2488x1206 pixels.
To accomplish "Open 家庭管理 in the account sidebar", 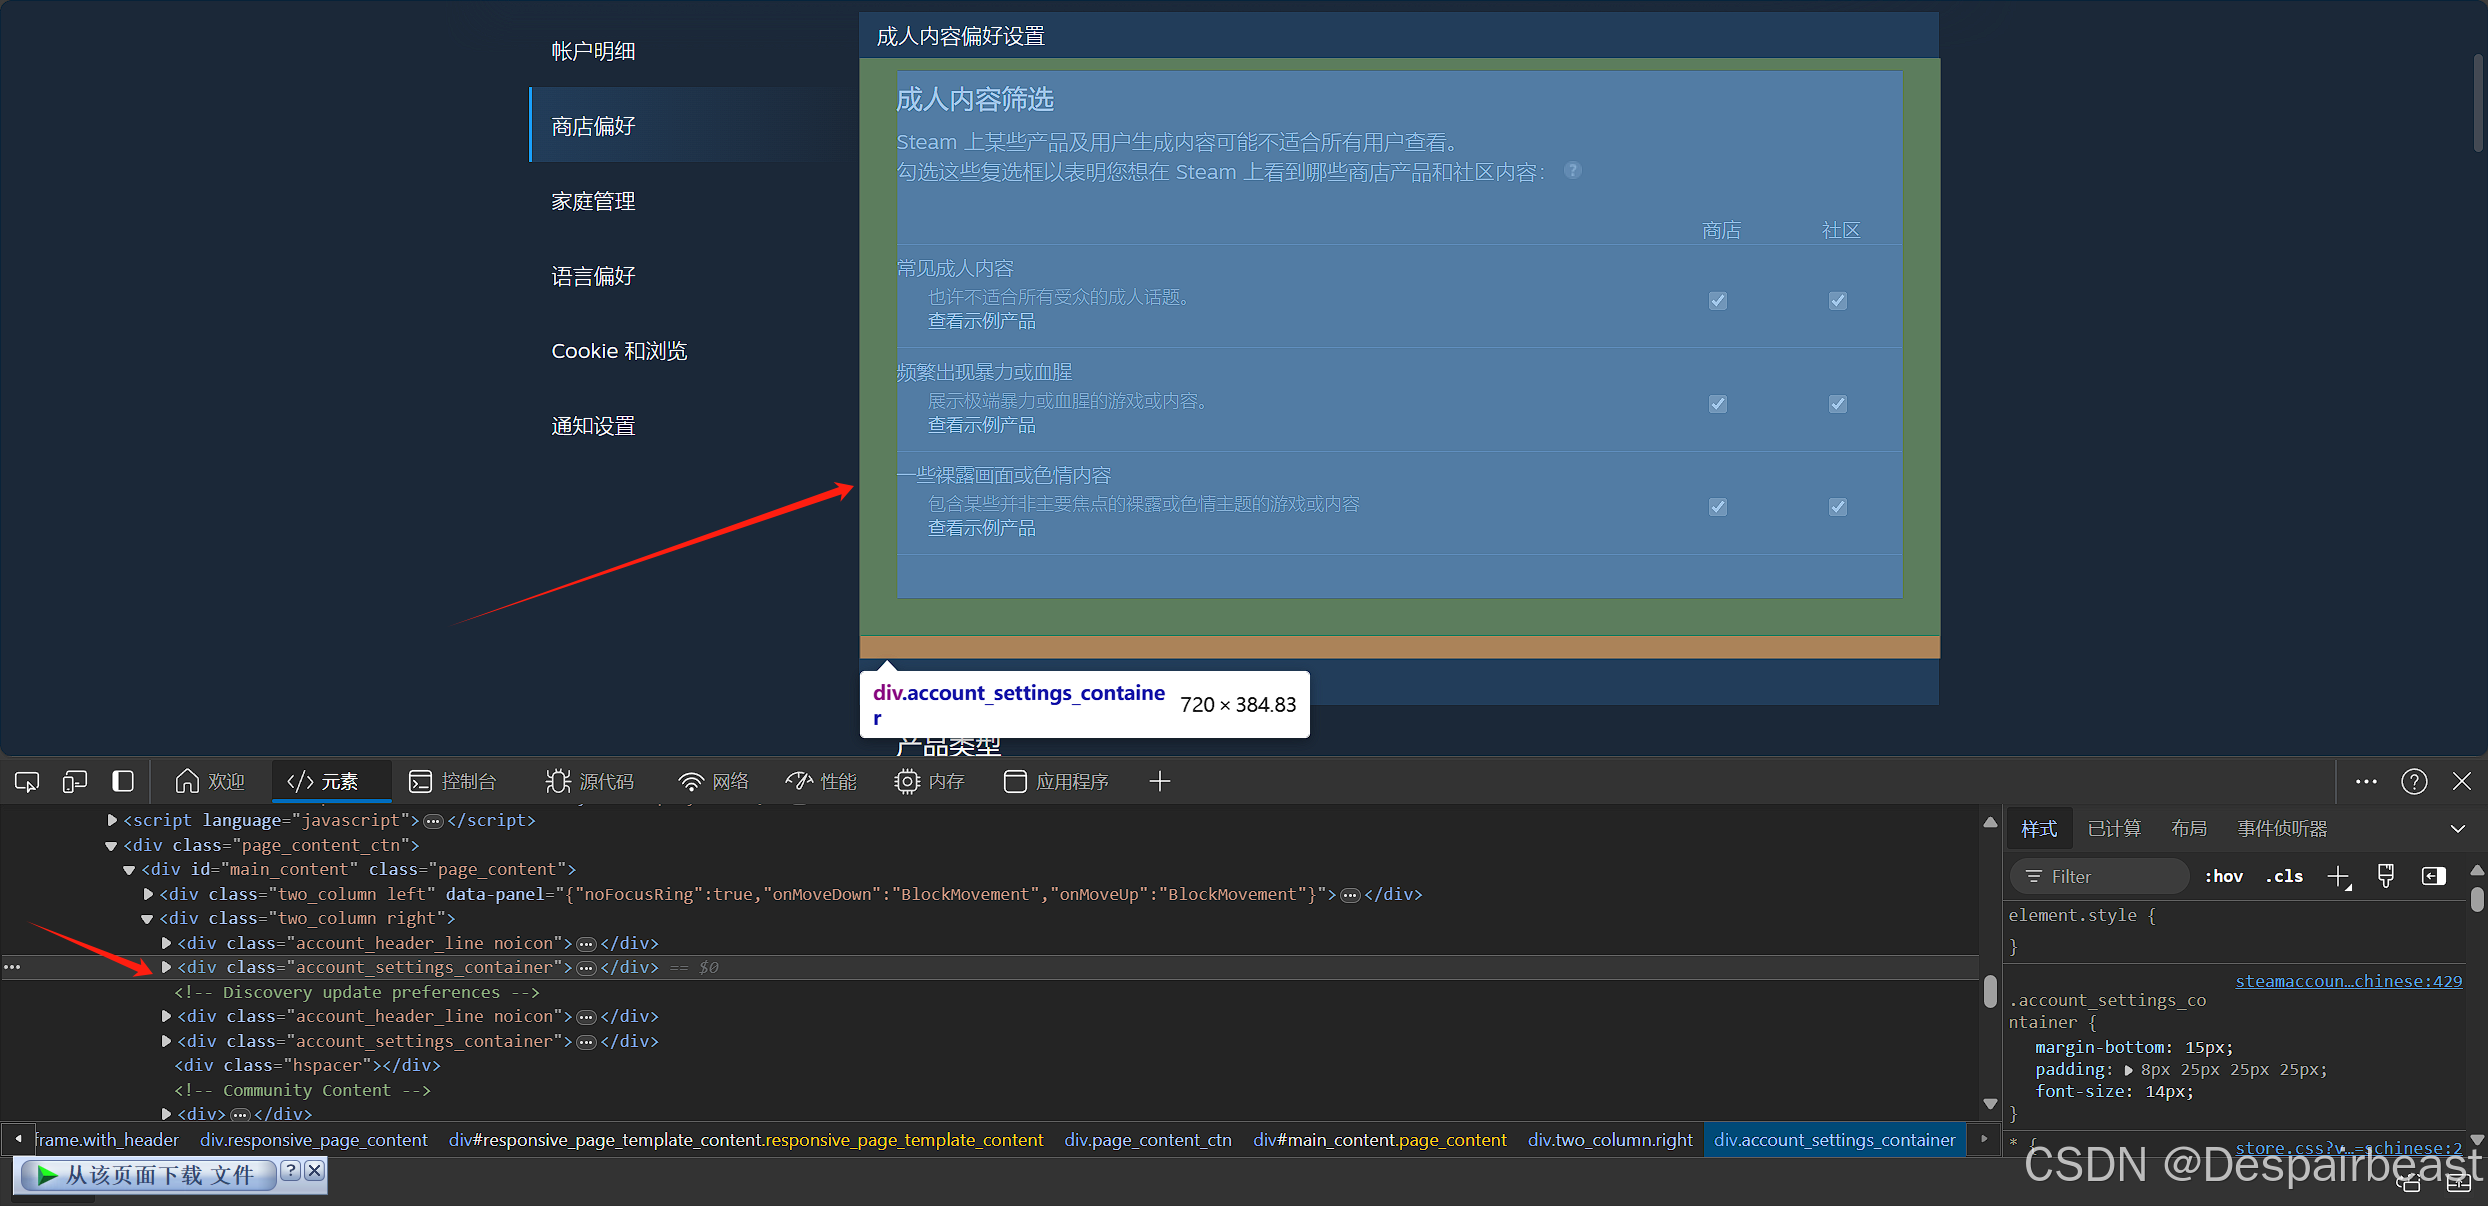I will click(x=593, y=201).
